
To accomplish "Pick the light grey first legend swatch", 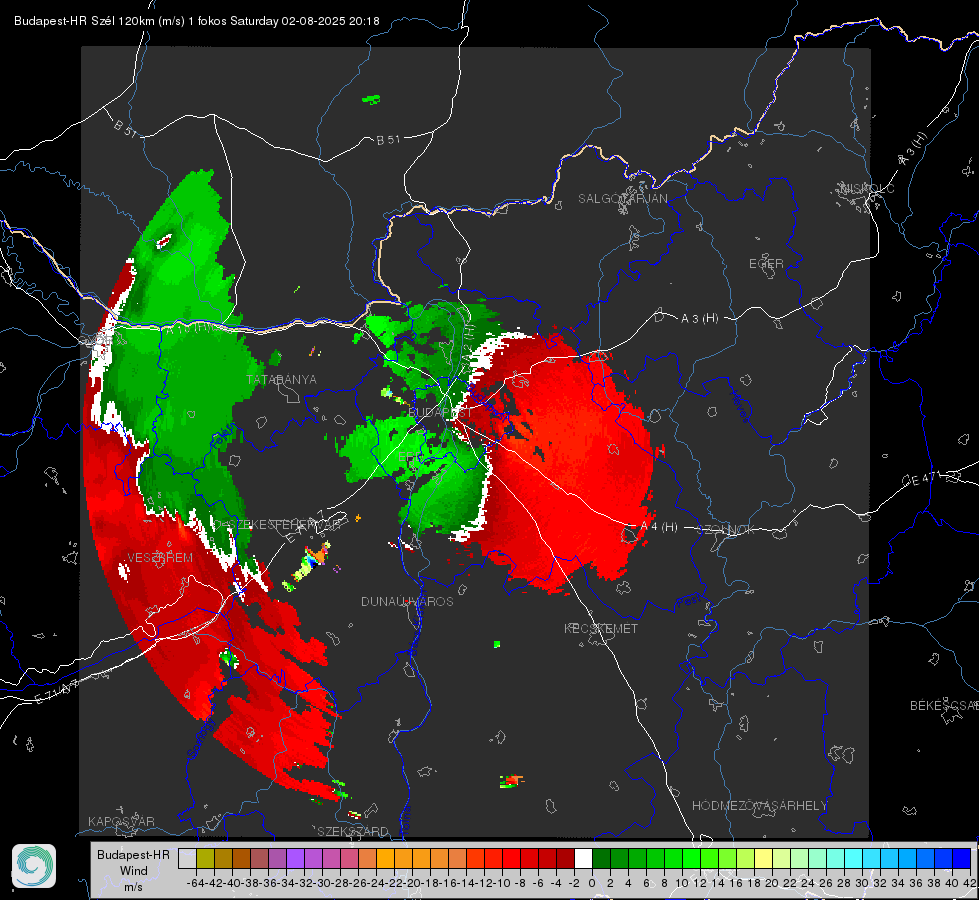I will 187,859.
